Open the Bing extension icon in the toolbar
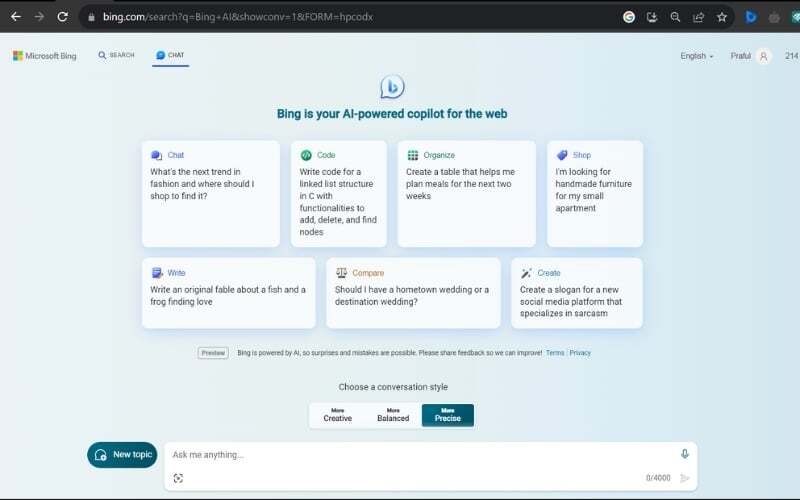 click(x=751, y=17)
